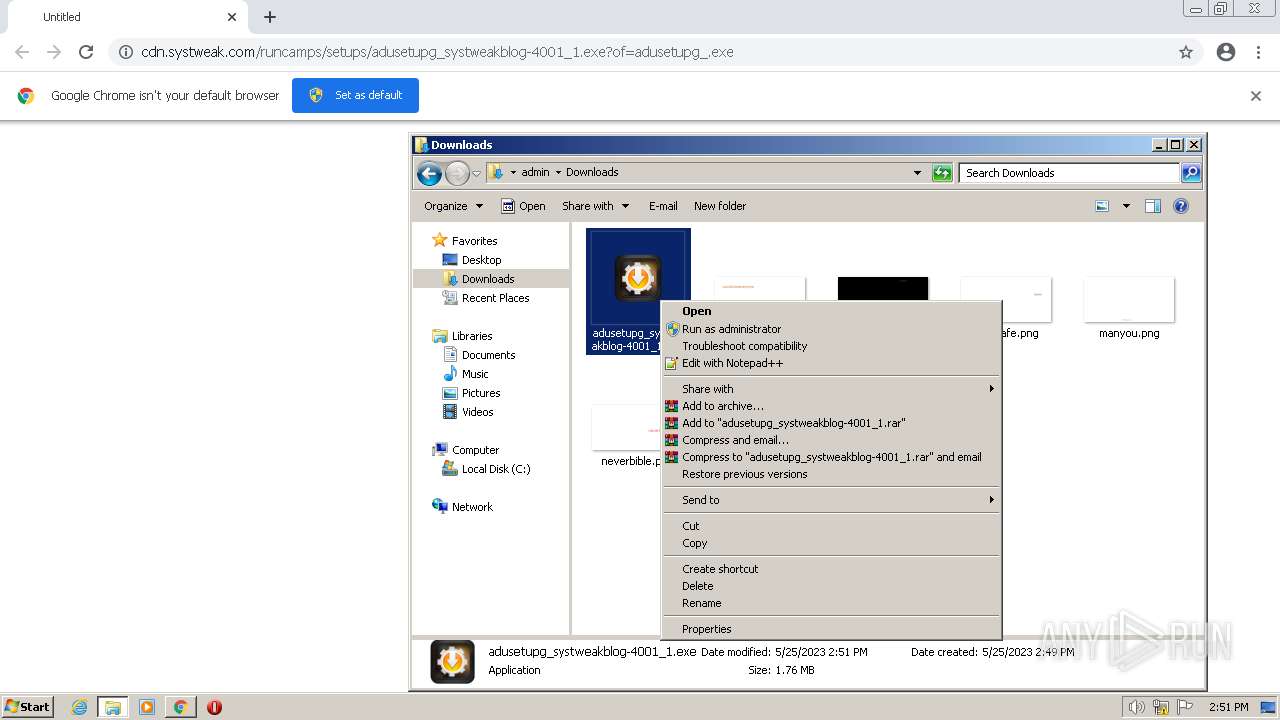The height and width of the screenshot is (720, 1280).
Task: Select the neverbible.png file thumbnail
Action: point(626,428)
